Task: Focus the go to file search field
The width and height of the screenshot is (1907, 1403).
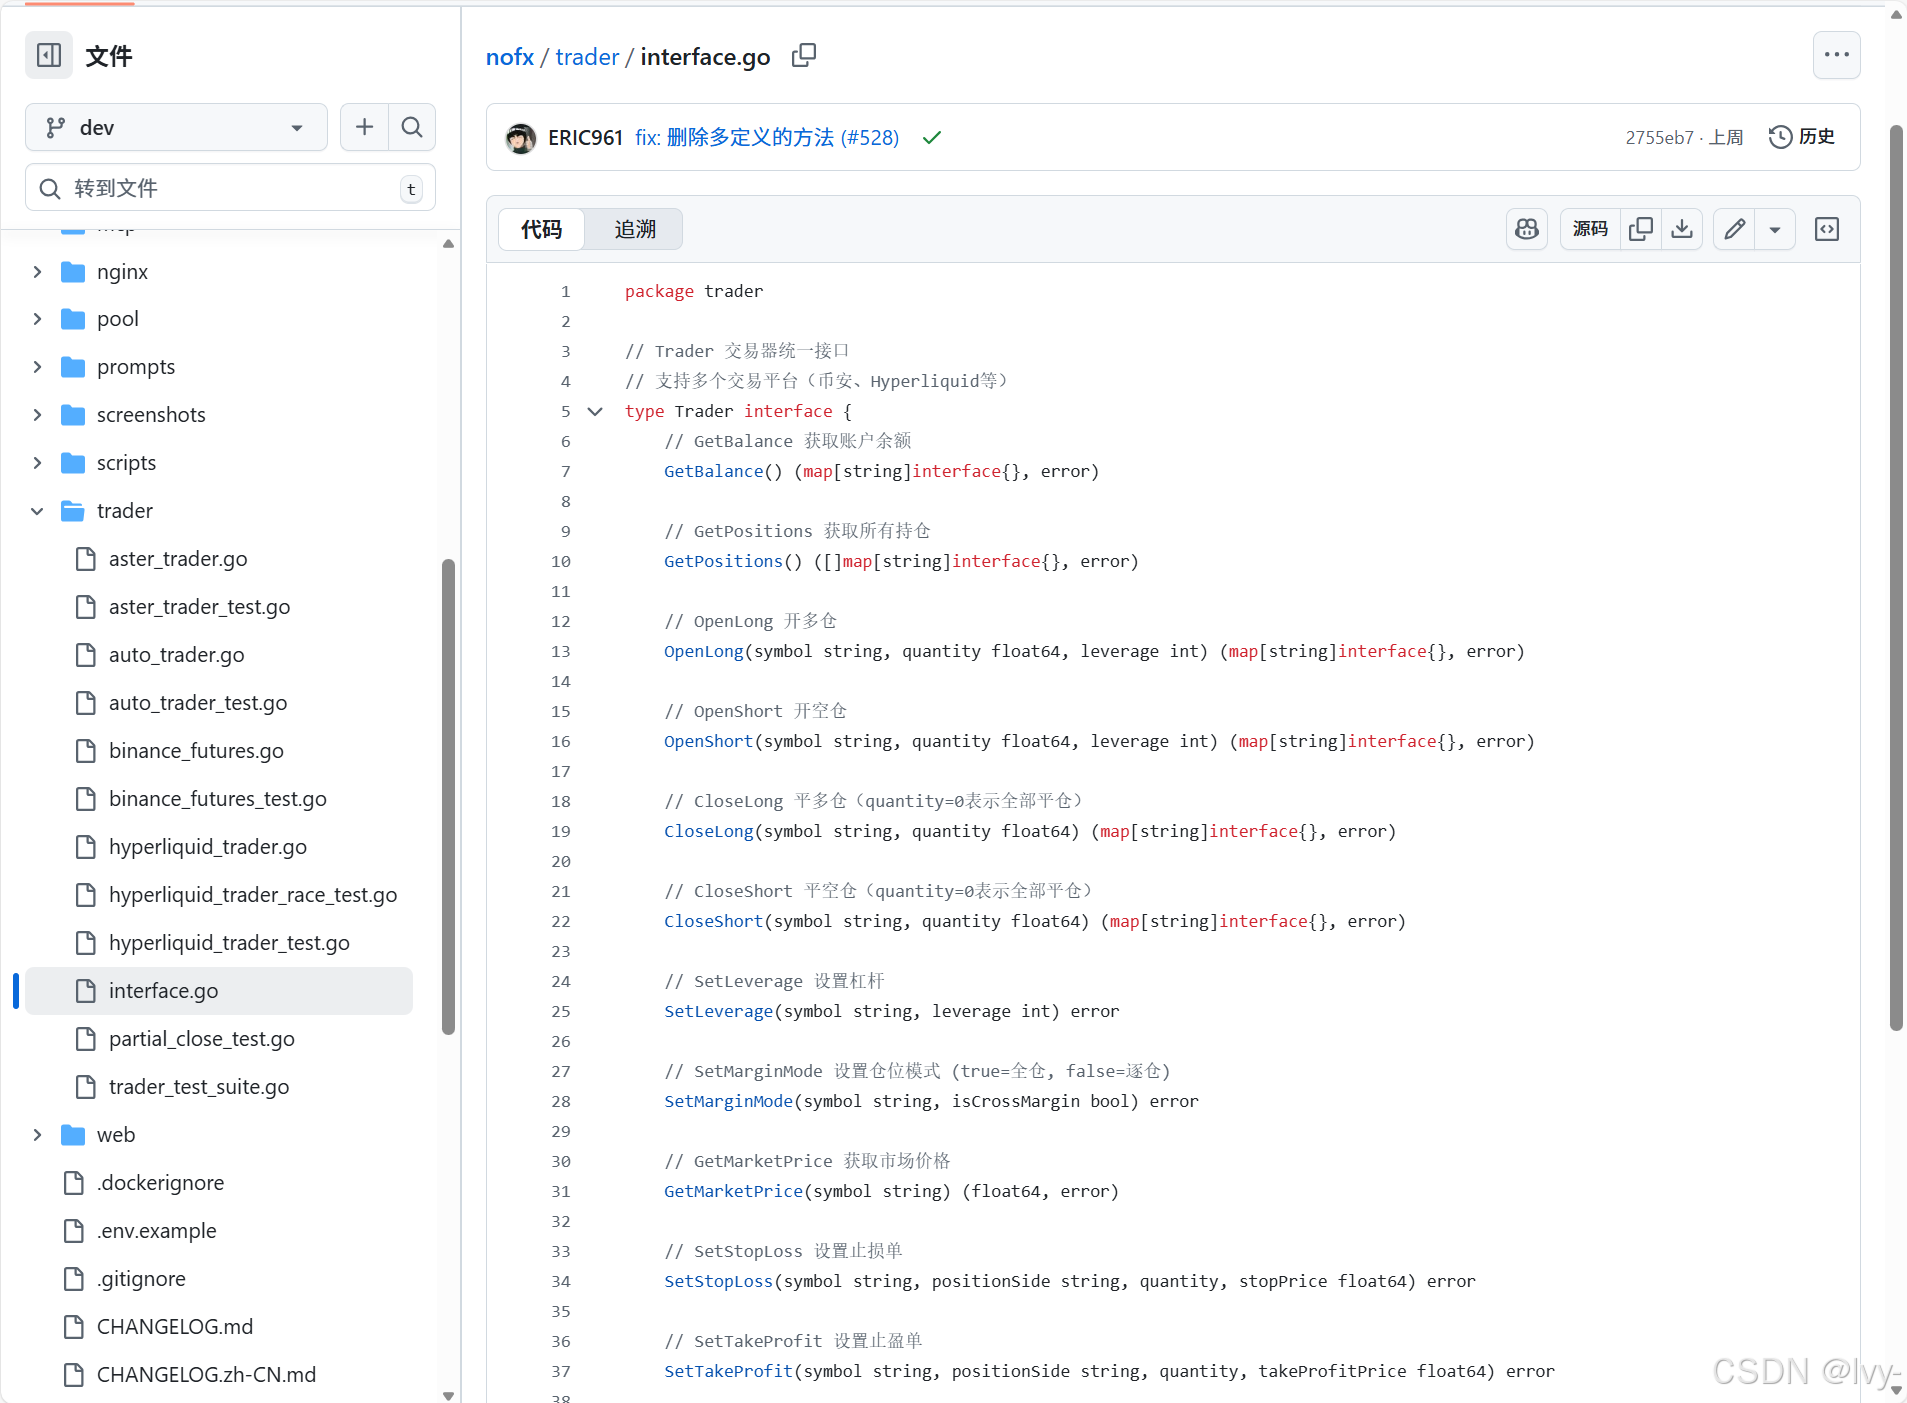Action: [x=230, y=188]
